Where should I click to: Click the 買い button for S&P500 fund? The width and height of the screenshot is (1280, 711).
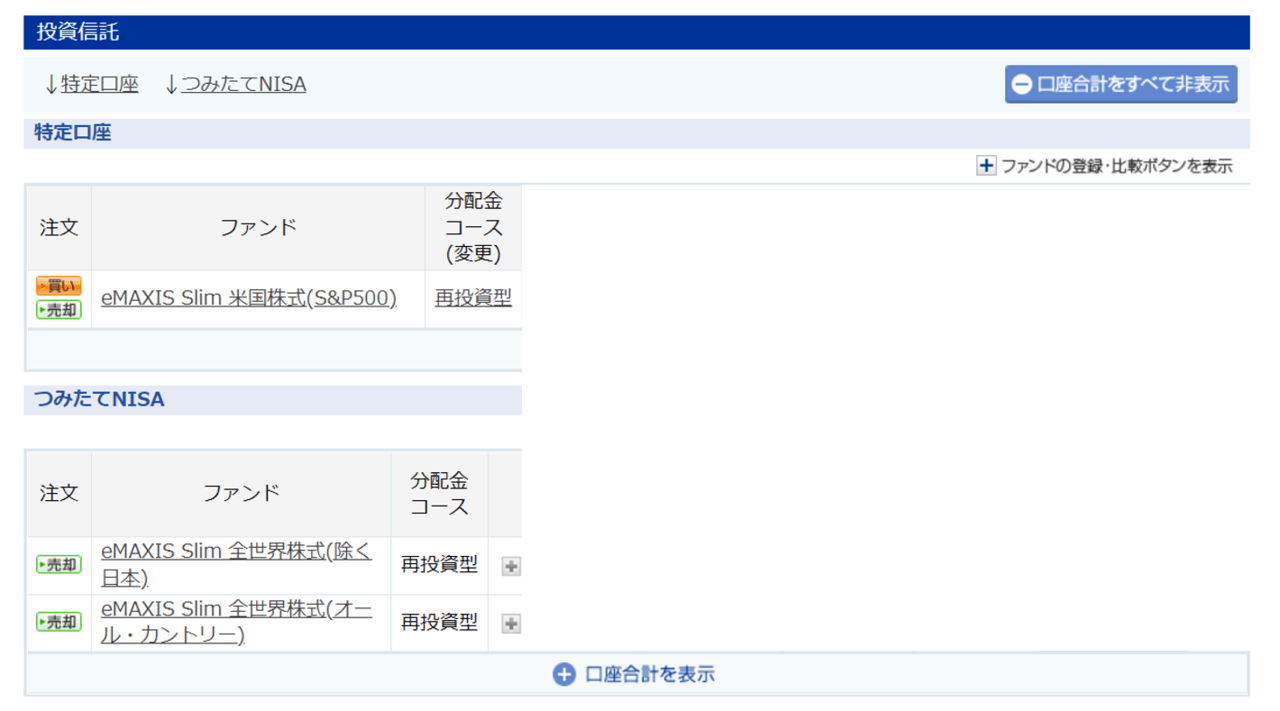58,286
